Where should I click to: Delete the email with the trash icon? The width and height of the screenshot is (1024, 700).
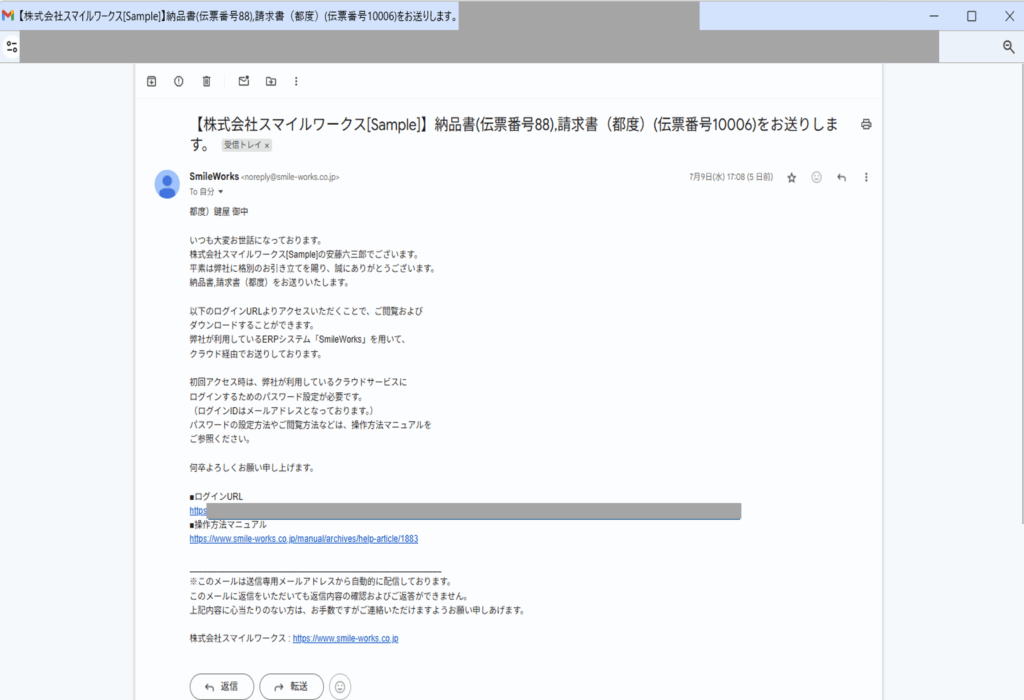click(206, 82)
